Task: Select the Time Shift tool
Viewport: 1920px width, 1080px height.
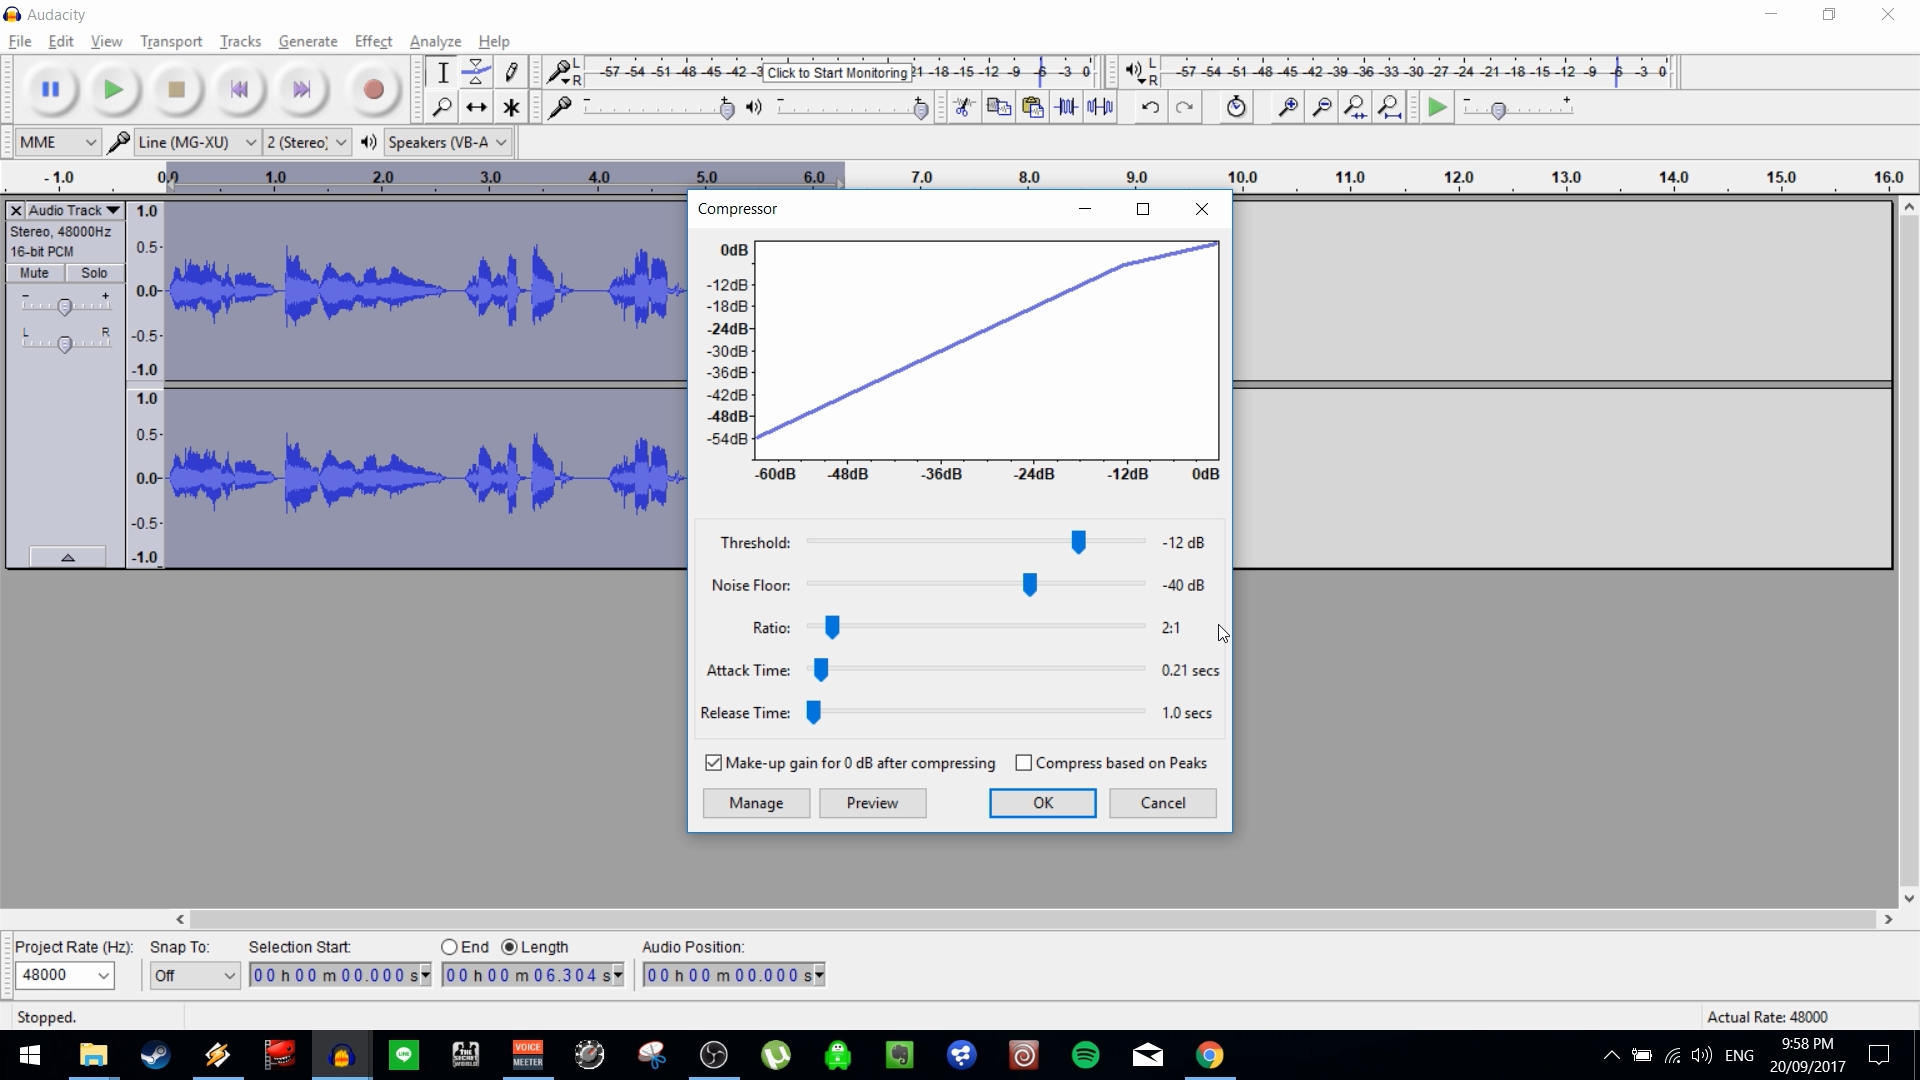Action: [476, 107]
